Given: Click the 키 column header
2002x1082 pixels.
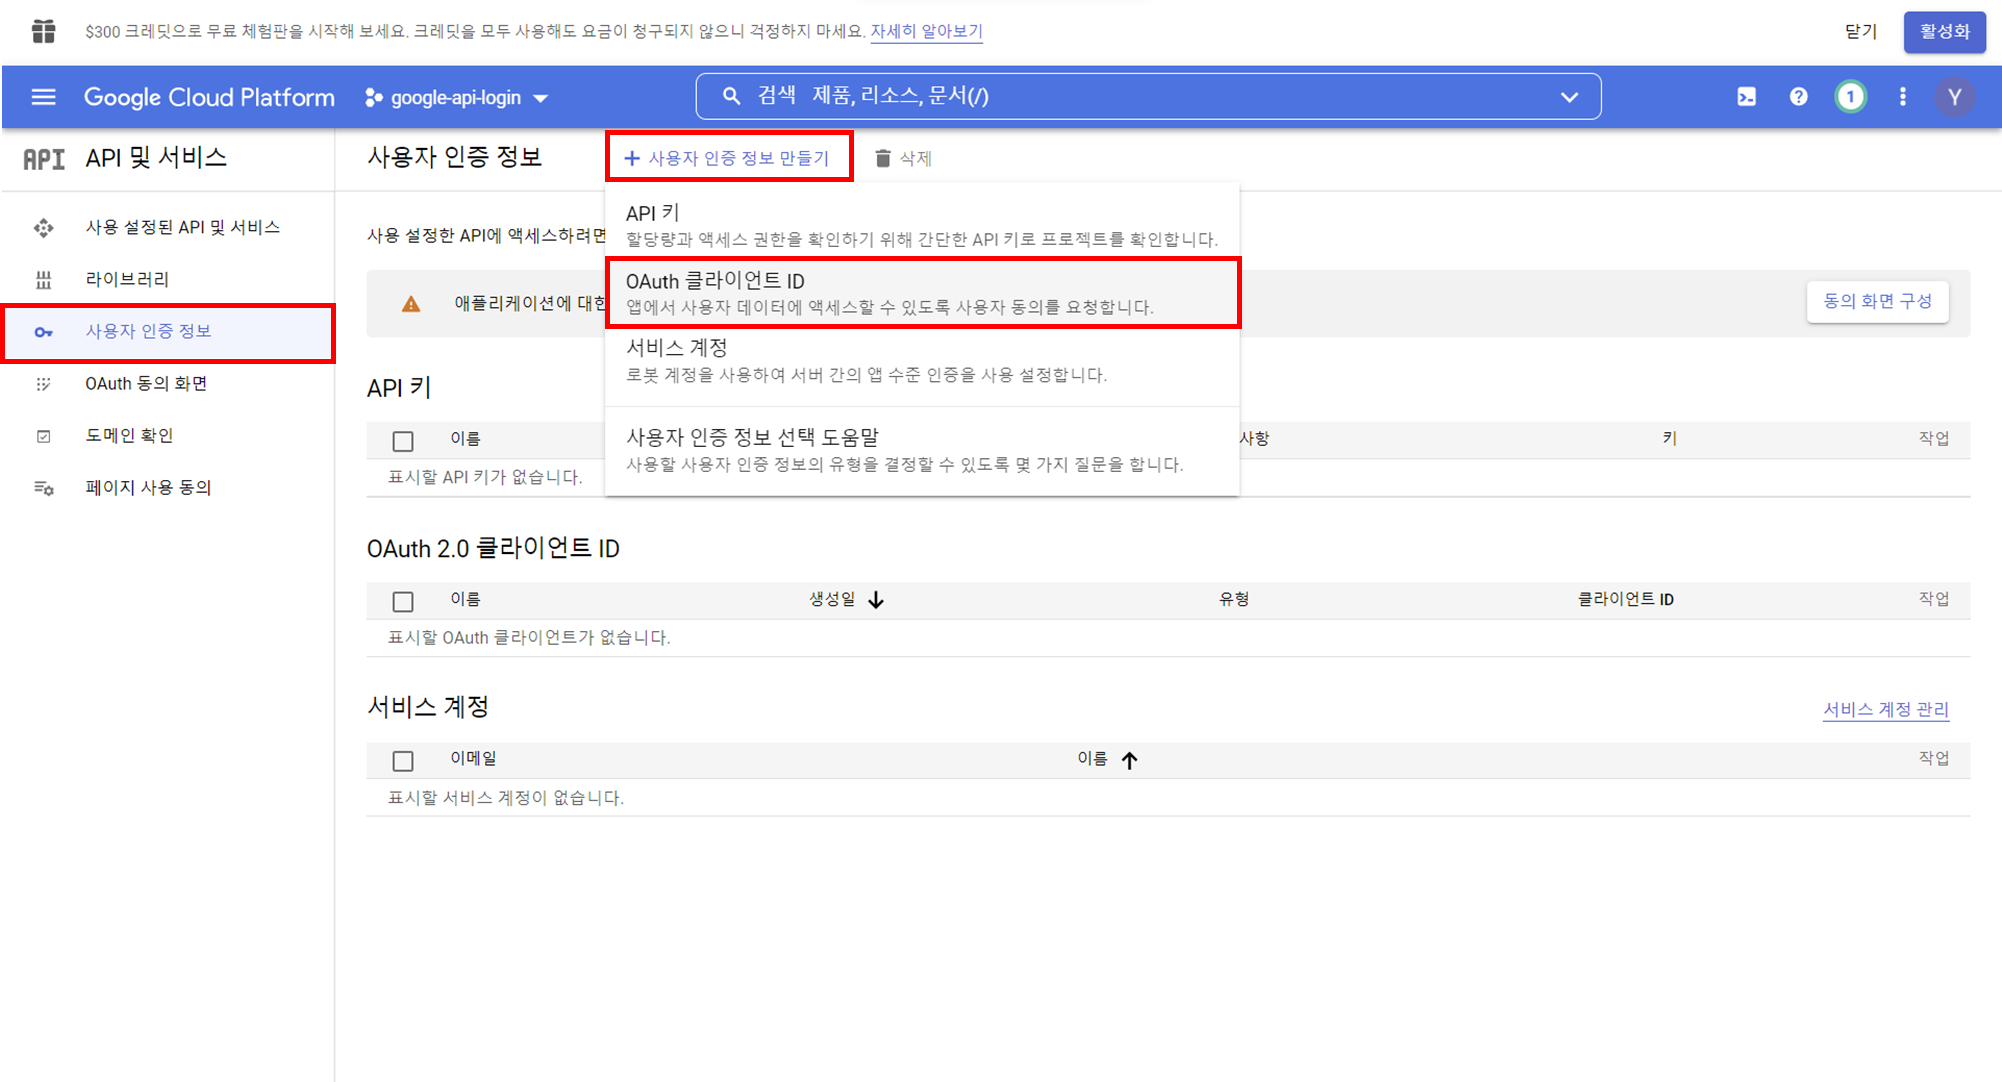Looking at the screenshot, I should (x=1669, y=438).
